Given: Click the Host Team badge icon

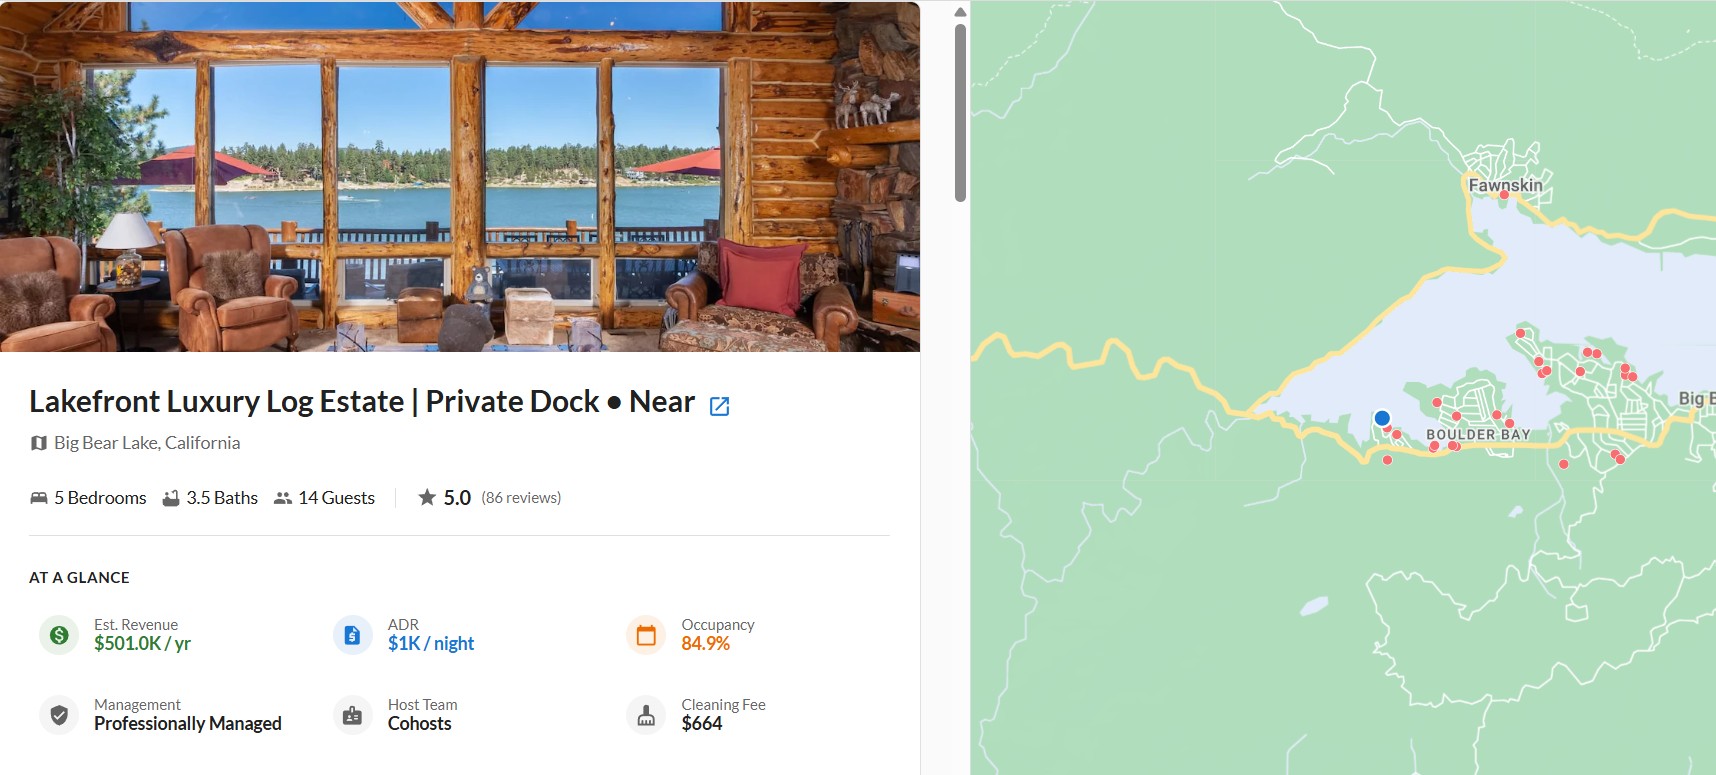Looking at the screenshot, I should pos(352,715).
